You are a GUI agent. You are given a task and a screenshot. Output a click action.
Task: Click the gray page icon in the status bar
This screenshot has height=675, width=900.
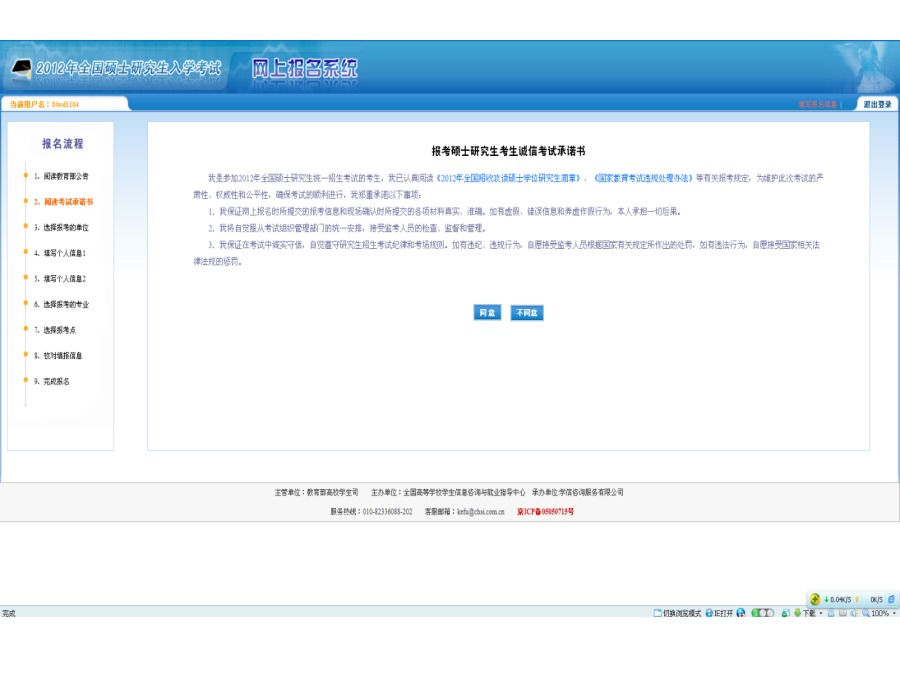843,613
